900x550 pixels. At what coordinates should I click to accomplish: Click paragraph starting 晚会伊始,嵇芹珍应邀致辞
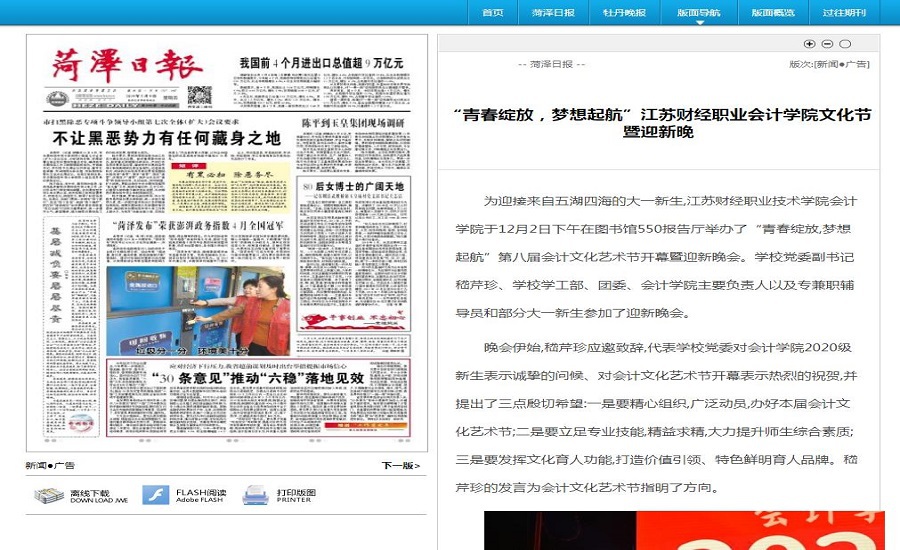coord(655,417)
